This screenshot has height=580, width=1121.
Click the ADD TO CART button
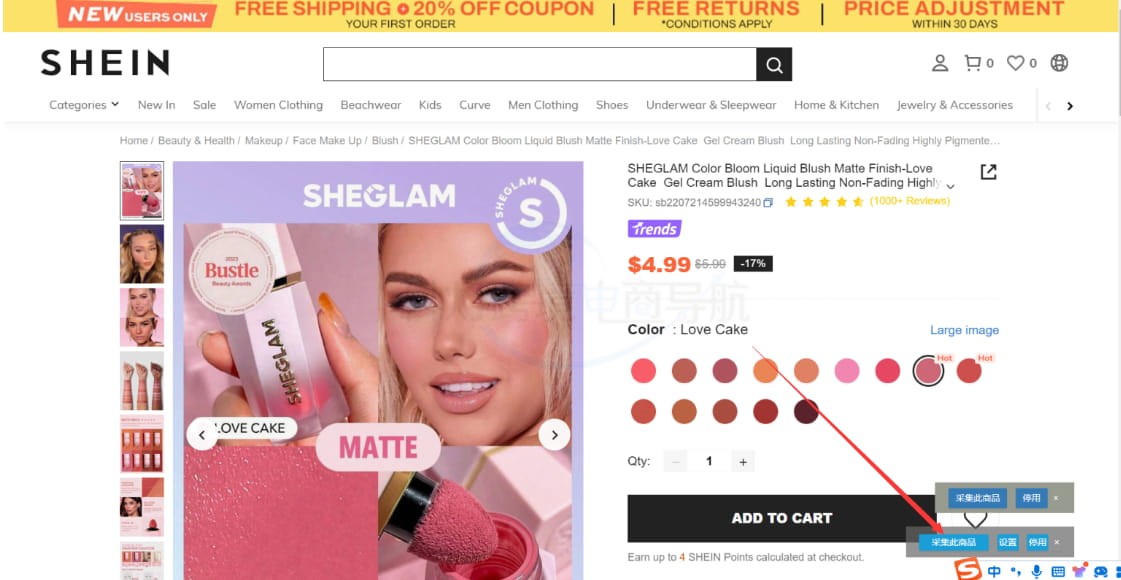[x=781, y=518]
